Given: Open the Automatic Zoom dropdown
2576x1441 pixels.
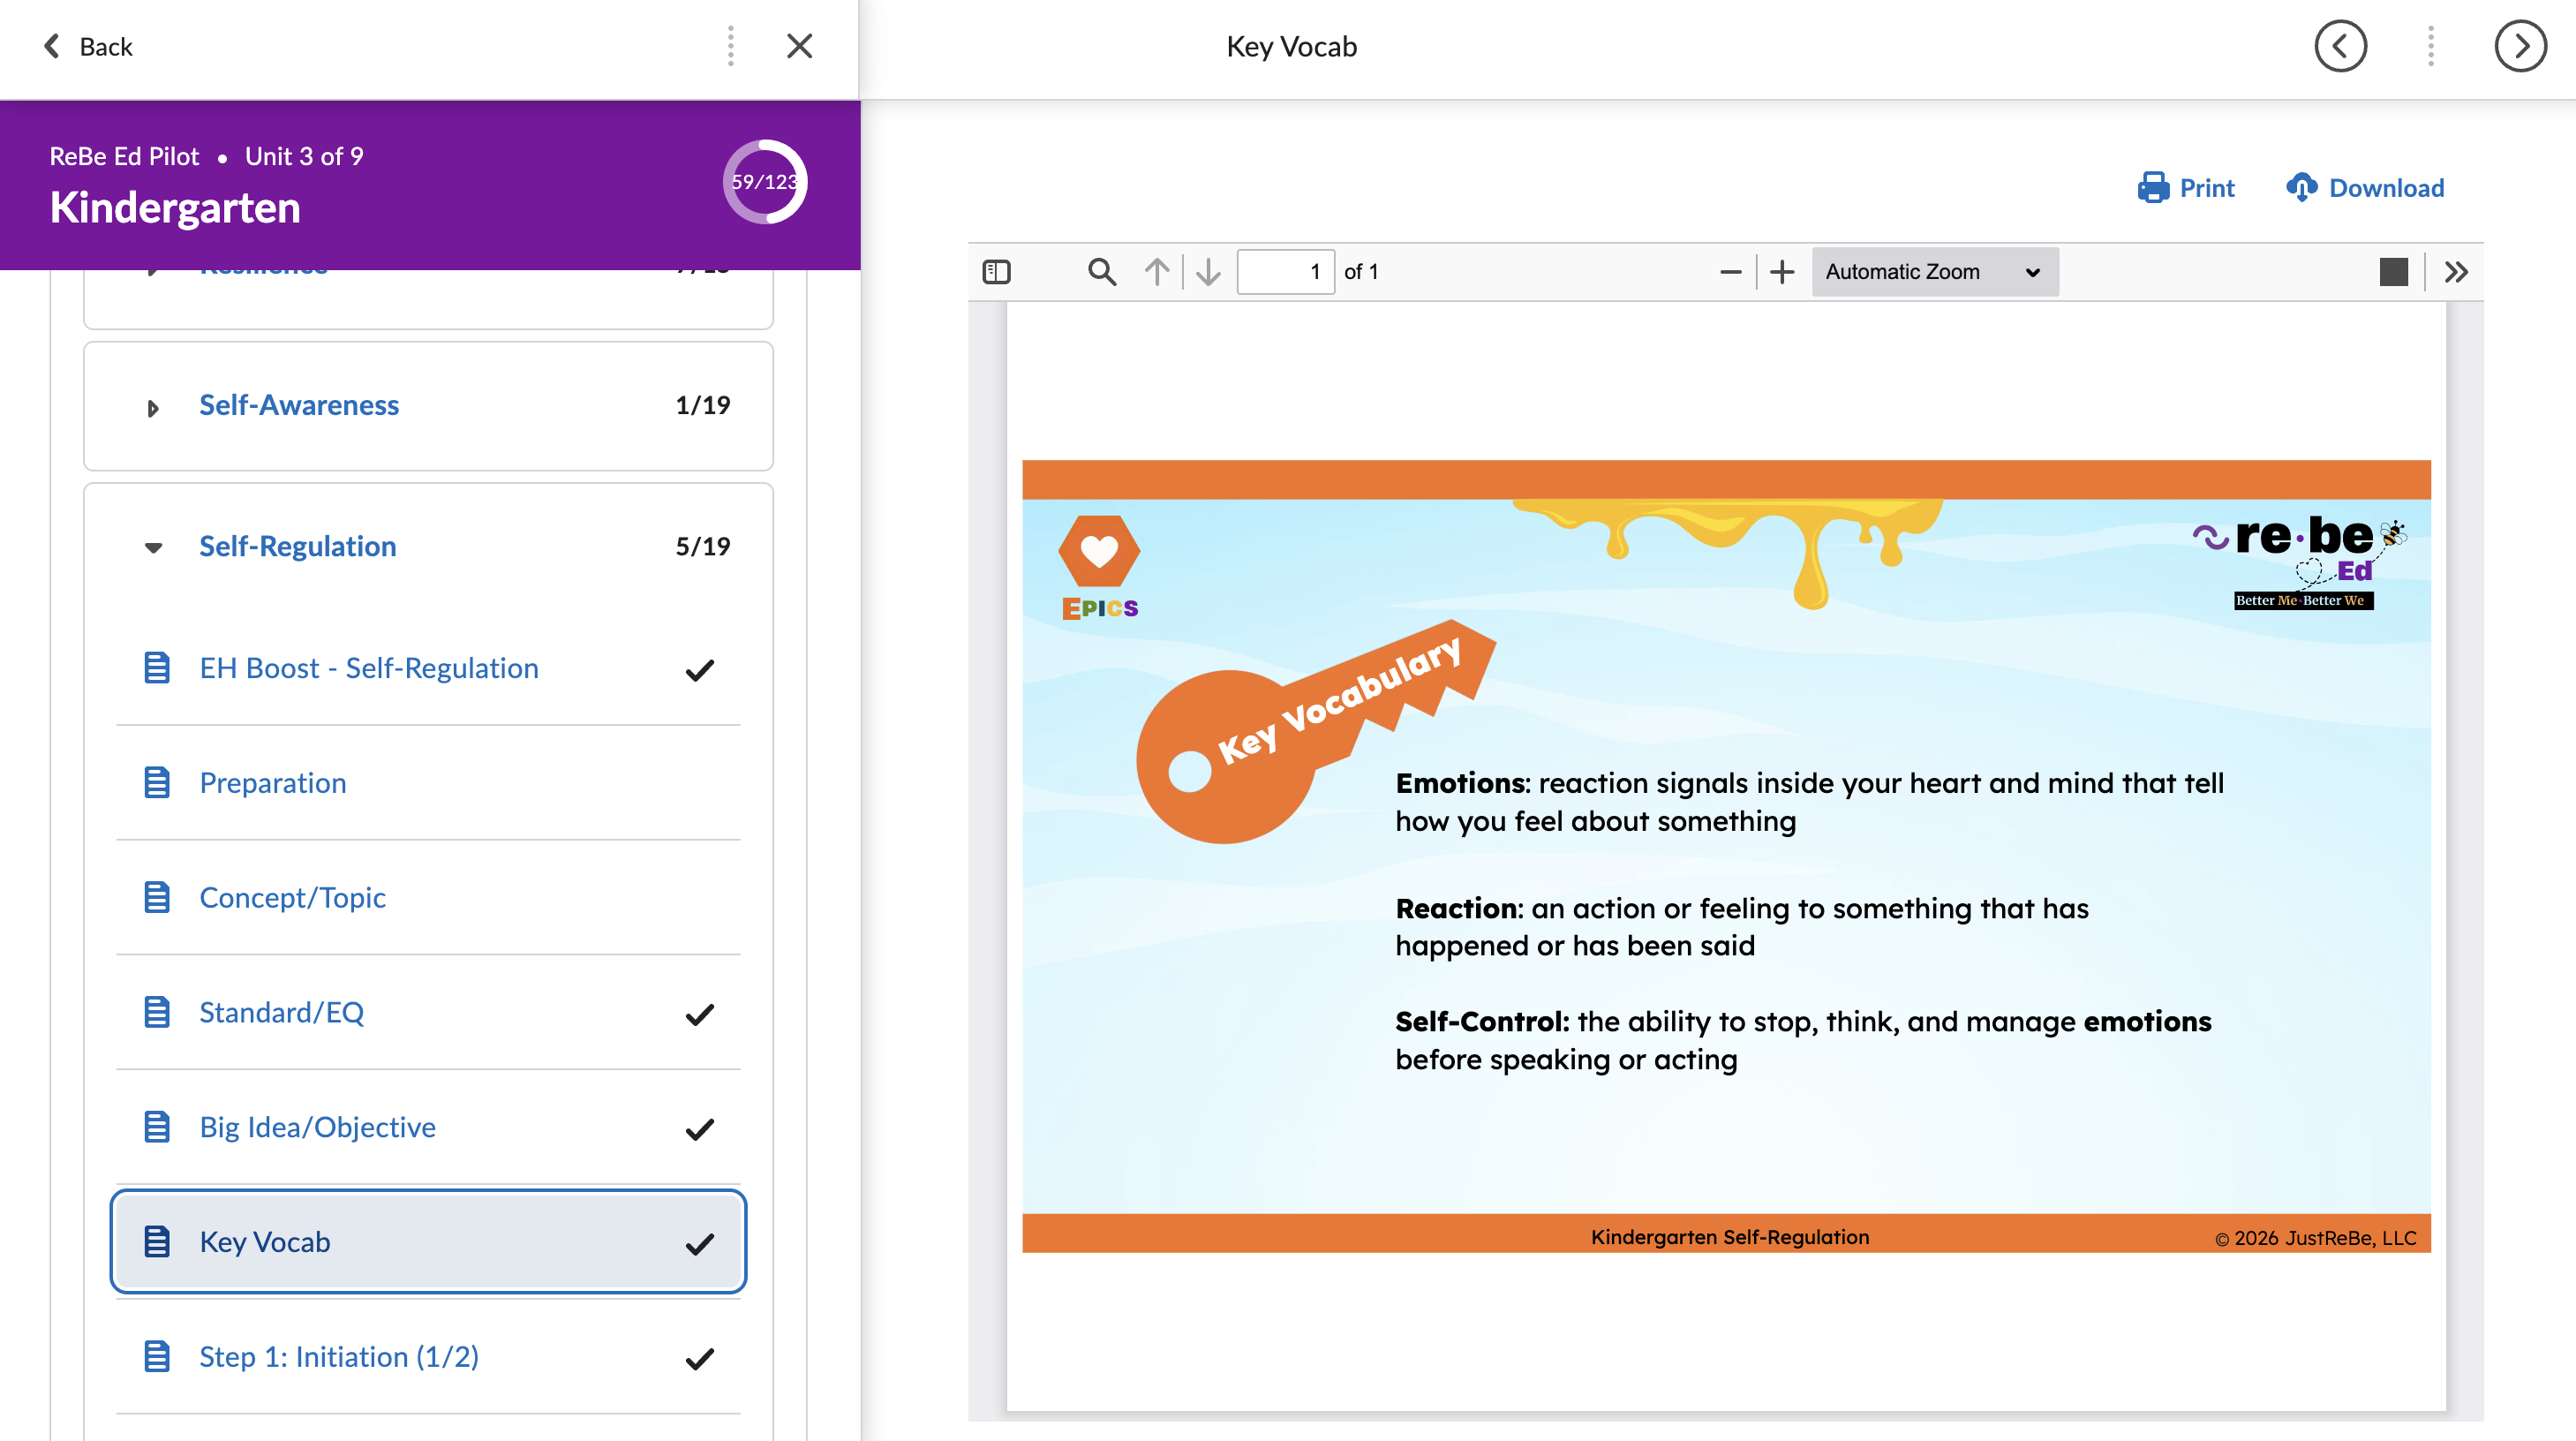Looking at the screenshot, I should click(x=1934, y=272).
